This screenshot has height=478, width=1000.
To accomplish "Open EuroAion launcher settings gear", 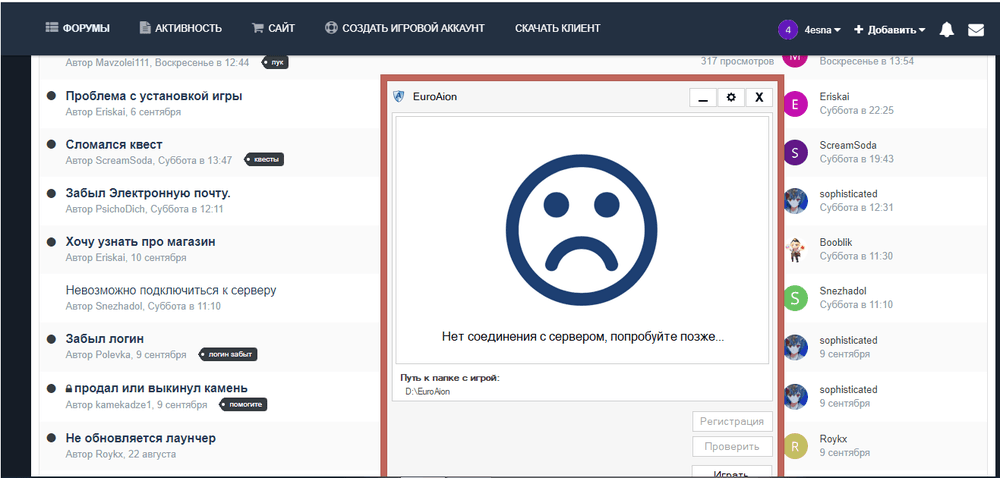I will [731, 97].
